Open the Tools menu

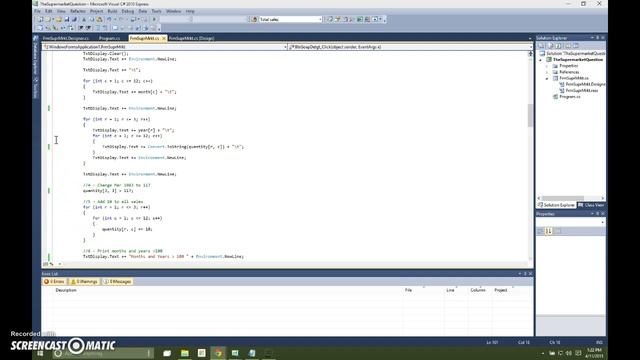pyautogui.click(x=156, y=11)
